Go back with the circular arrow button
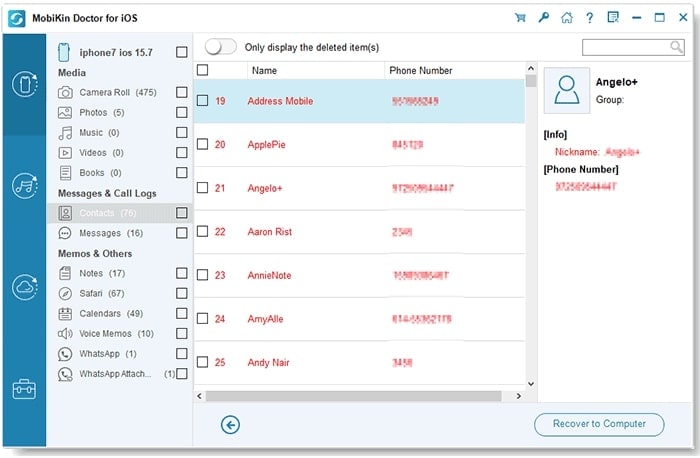Screen dimensions: 700x458 230,425
